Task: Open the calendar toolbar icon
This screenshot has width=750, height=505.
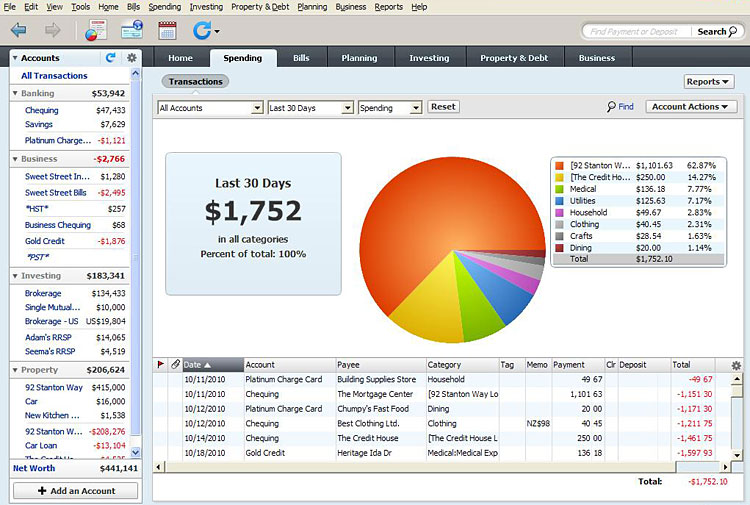Action: click(x=167, y=31)
